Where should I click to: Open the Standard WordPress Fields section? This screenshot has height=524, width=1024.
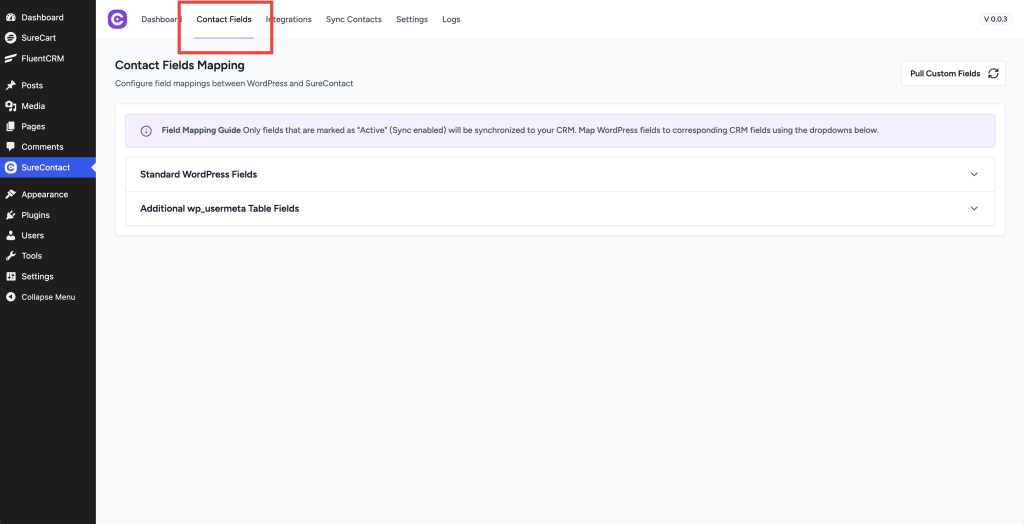[x=560, y=174]
